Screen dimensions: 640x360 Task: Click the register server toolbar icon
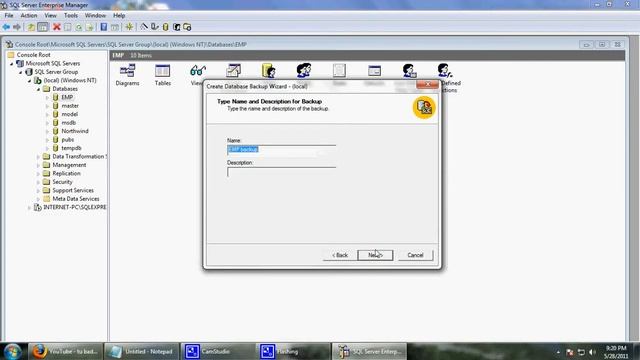[155, 27]
